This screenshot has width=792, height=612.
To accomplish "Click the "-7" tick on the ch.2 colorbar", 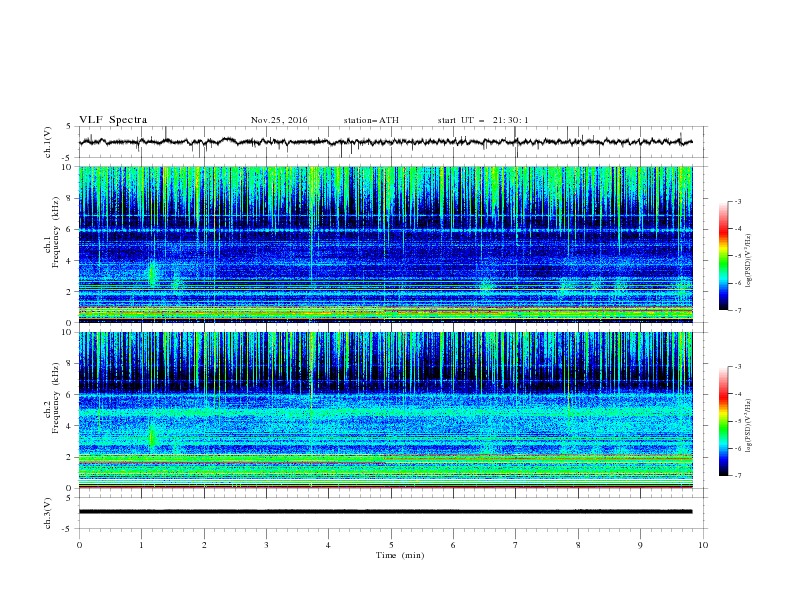I will (x=737, y=476).
